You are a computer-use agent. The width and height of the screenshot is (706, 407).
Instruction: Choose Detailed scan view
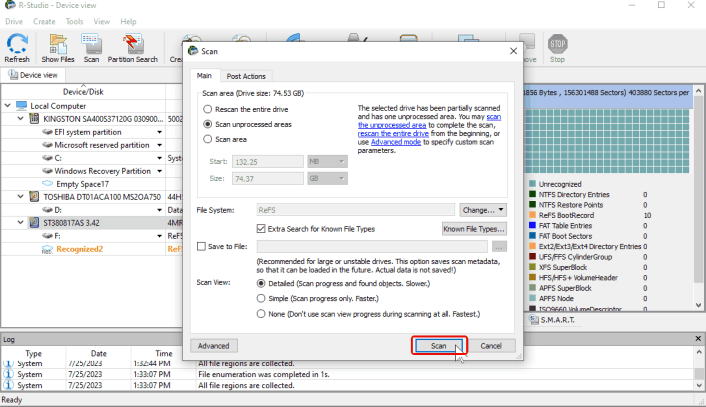point(261,283)
